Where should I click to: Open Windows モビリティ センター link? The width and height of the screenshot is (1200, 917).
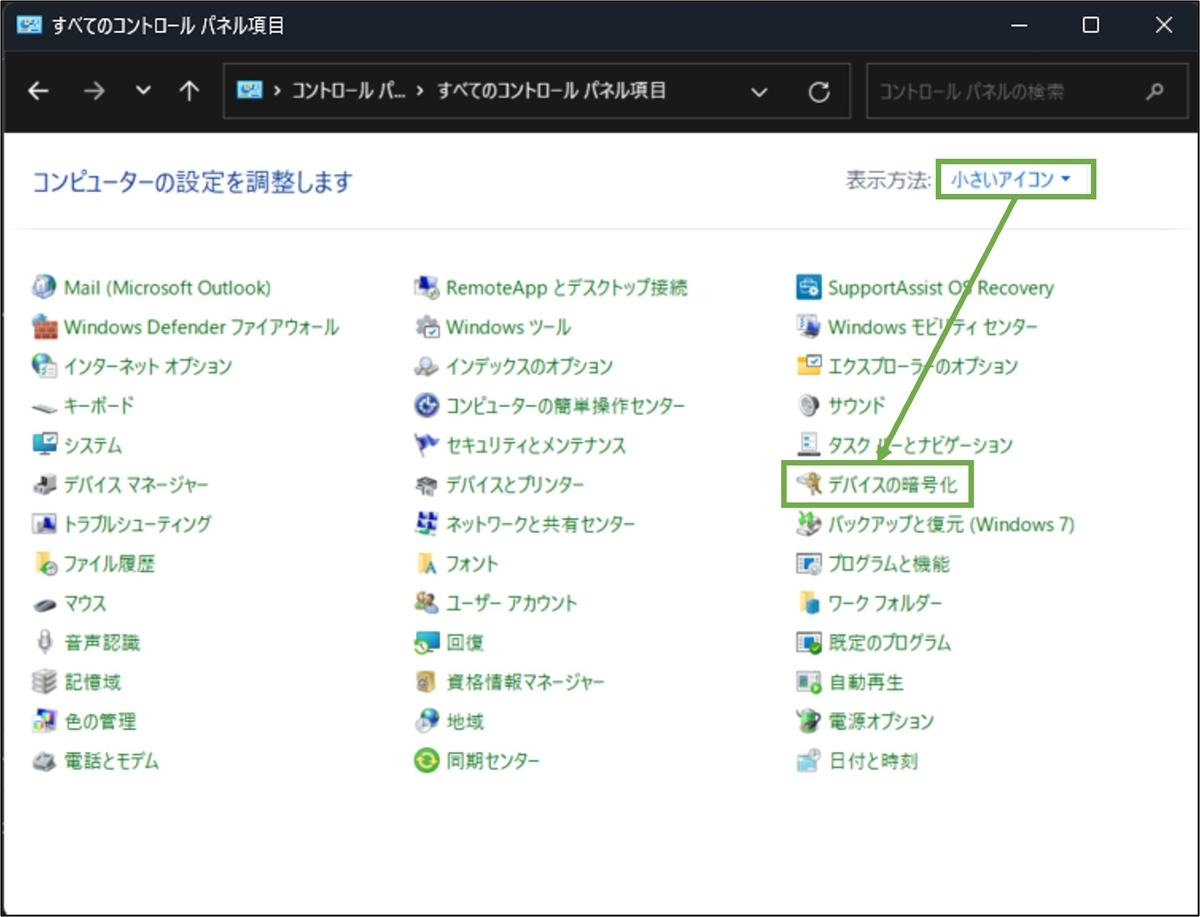(933, 327)
